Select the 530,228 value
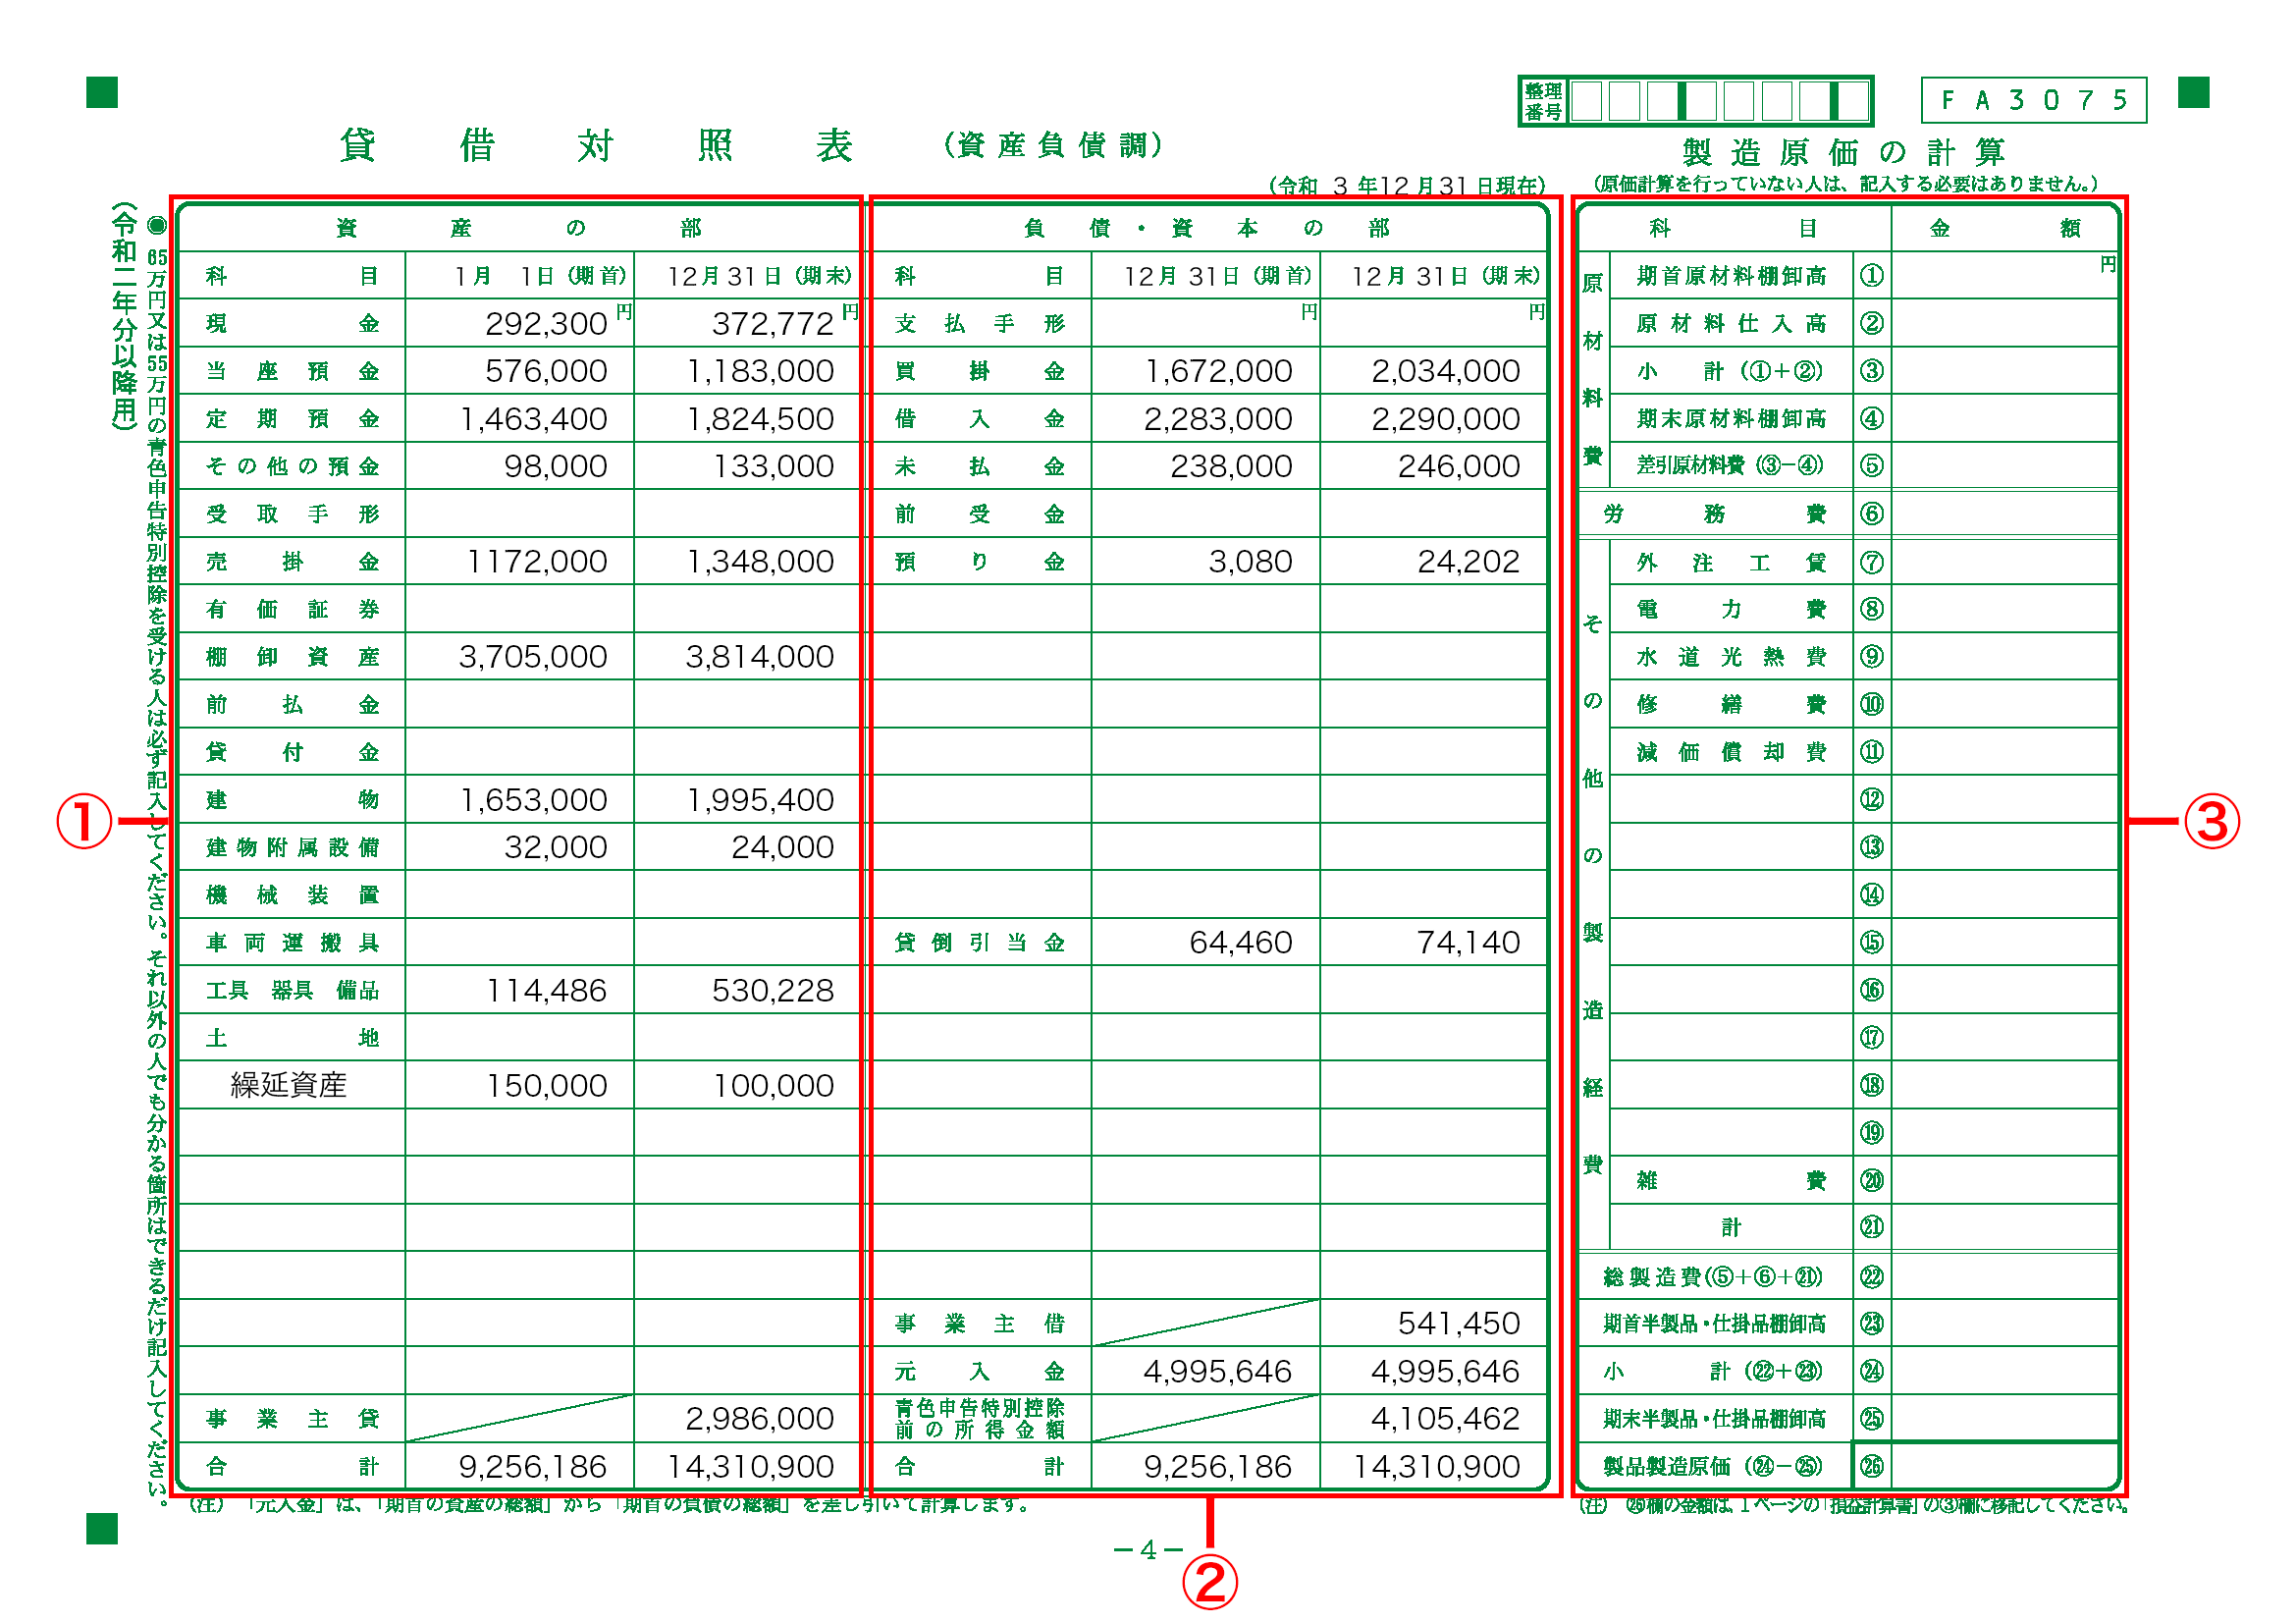 click(x=773, y=991)
